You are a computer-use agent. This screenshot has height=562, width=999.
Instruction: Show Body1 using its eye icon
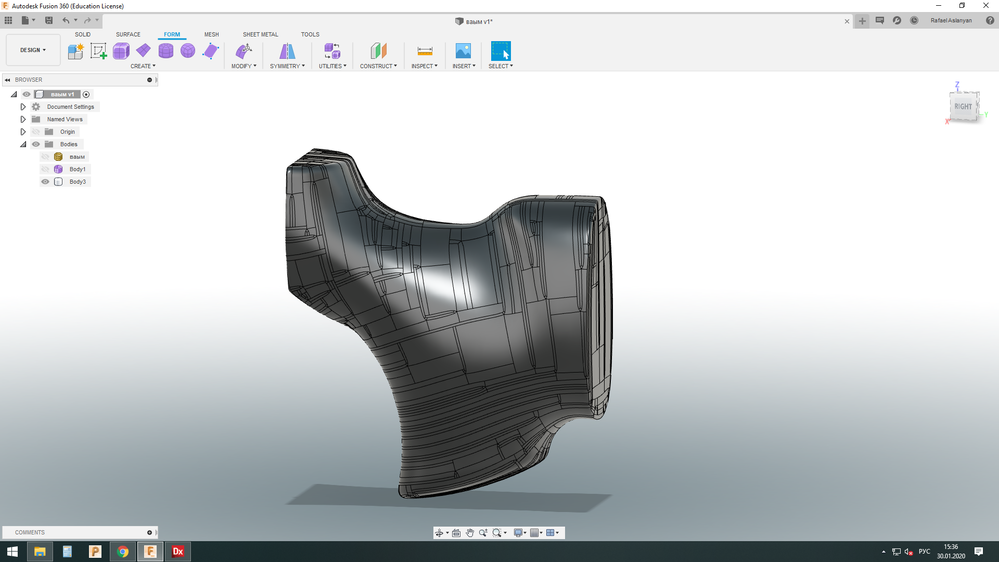45,169
